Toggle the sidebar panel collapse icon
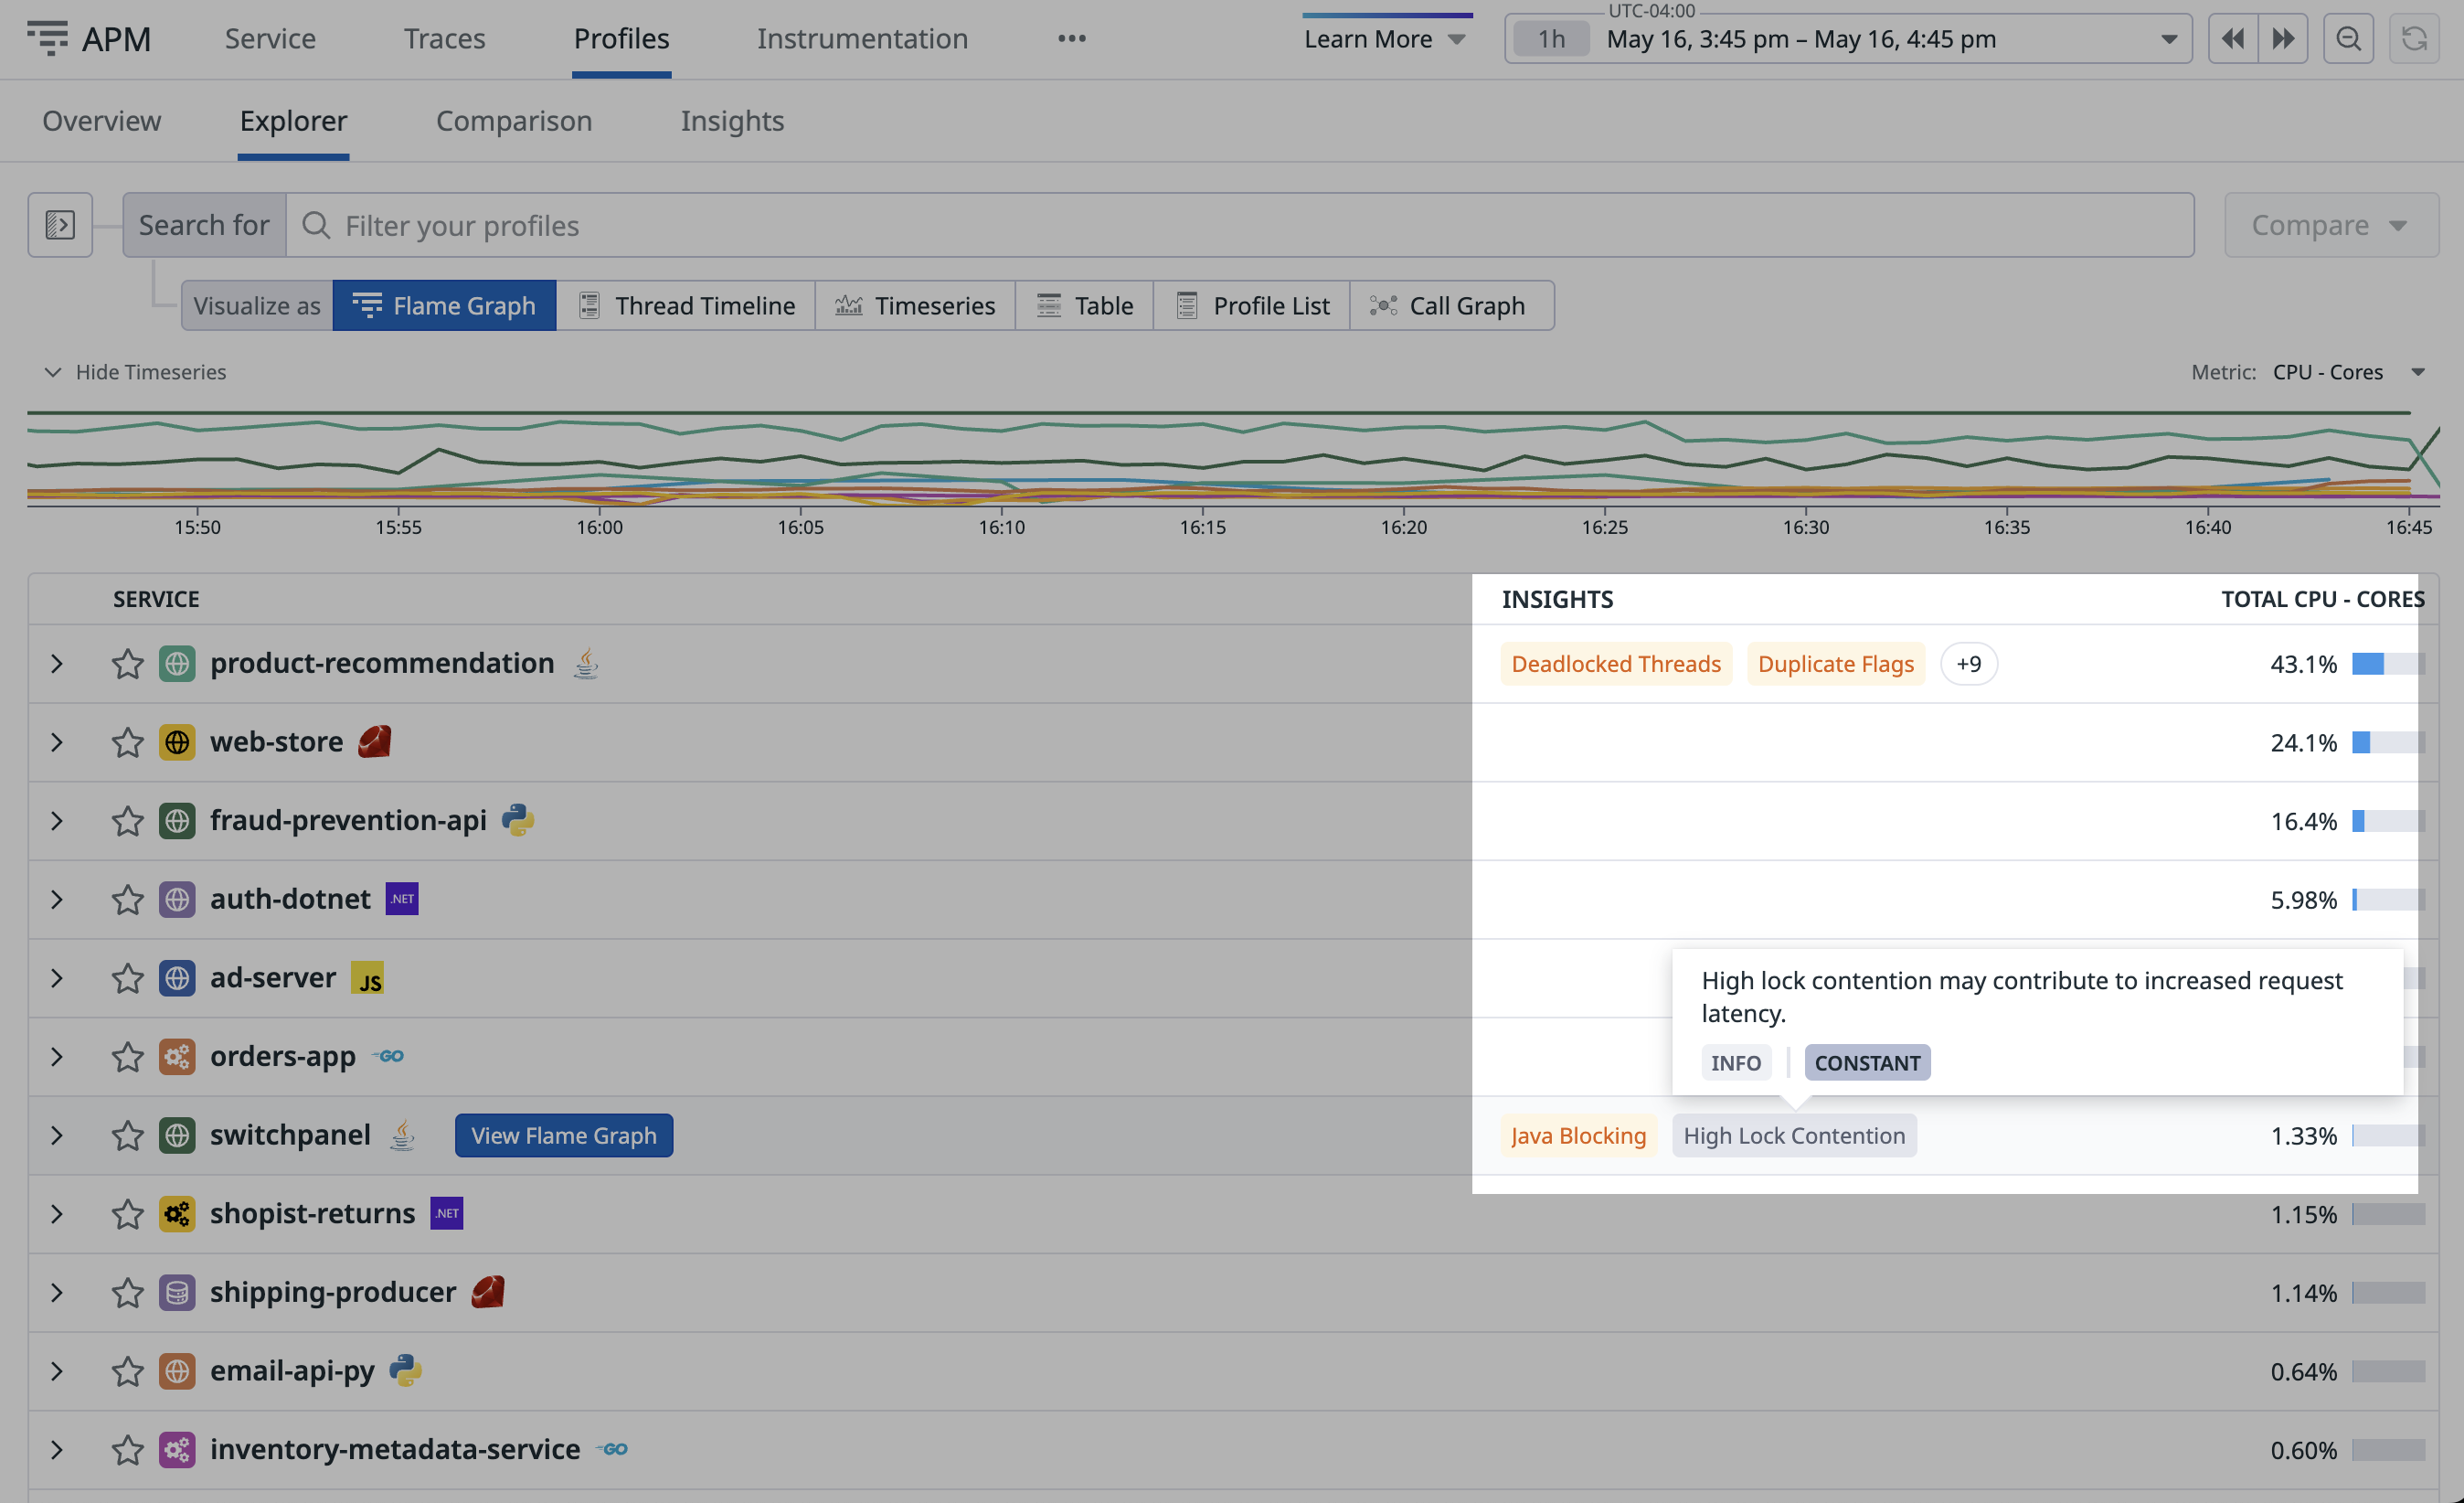Image resolution: width=2464 pixels, height=1503 pixels. point(60,225)
